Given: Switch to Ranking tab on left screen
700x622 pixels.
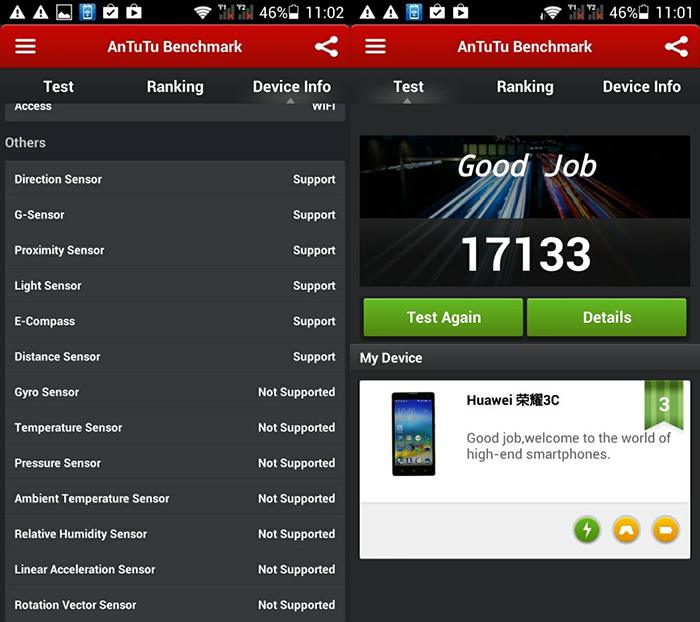Looking at the screenshot, I should 175,87.
